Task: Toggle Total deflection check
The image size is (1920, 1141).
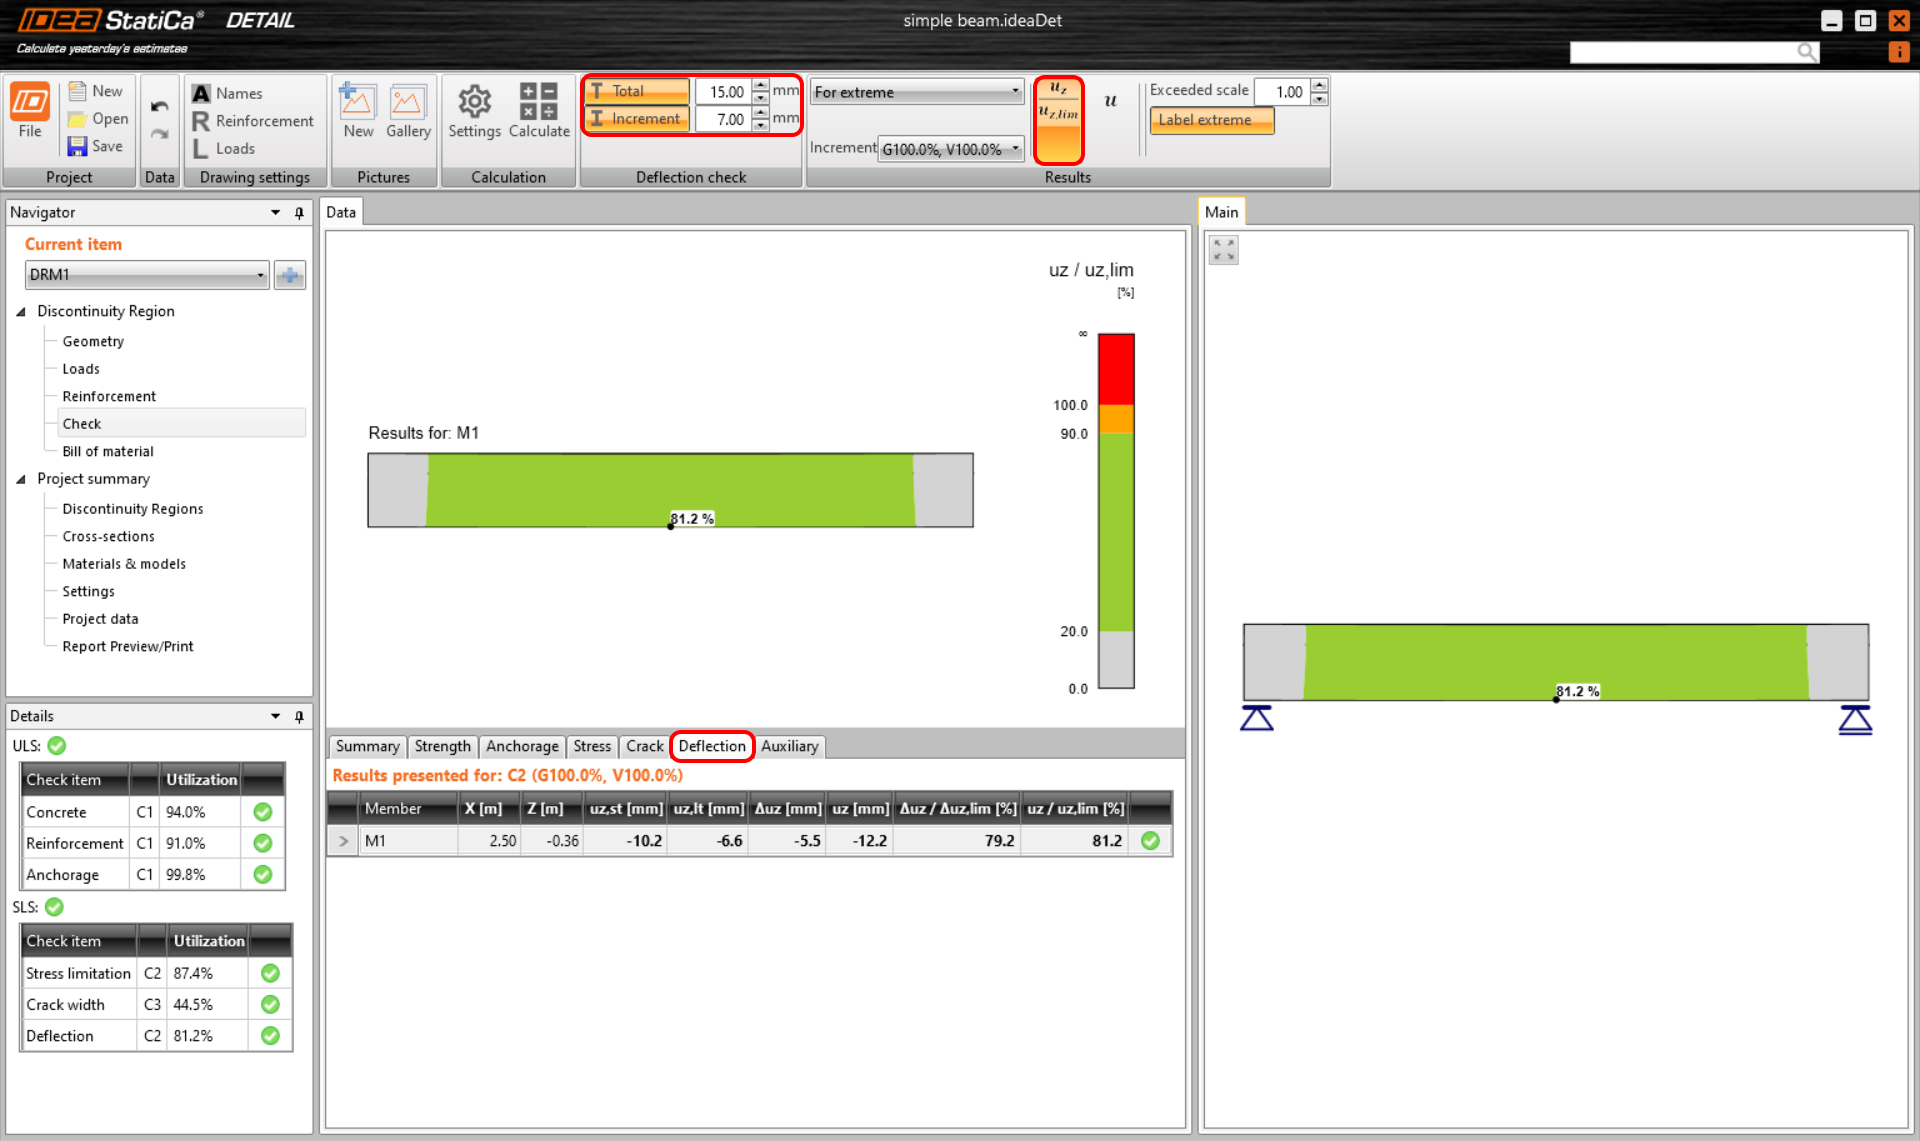Action: point(637,91)
